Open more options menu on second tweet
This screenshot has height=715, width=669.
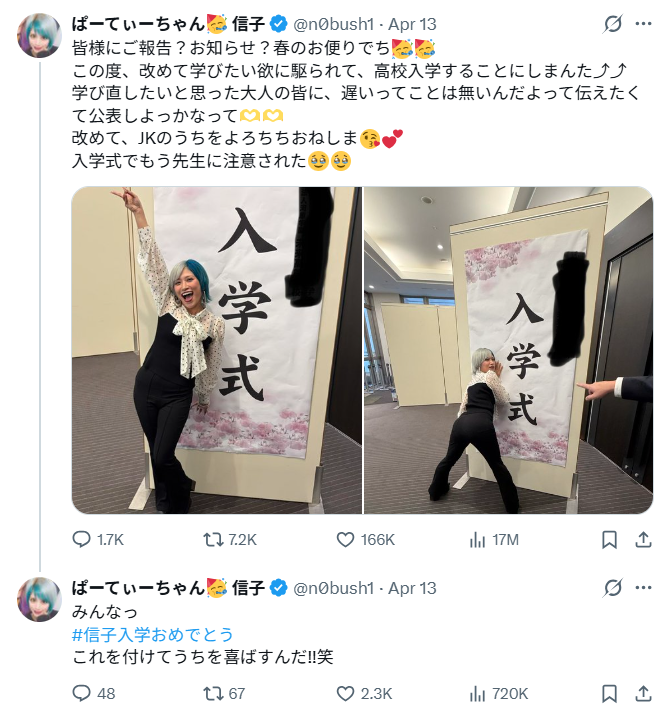point(643,588)
